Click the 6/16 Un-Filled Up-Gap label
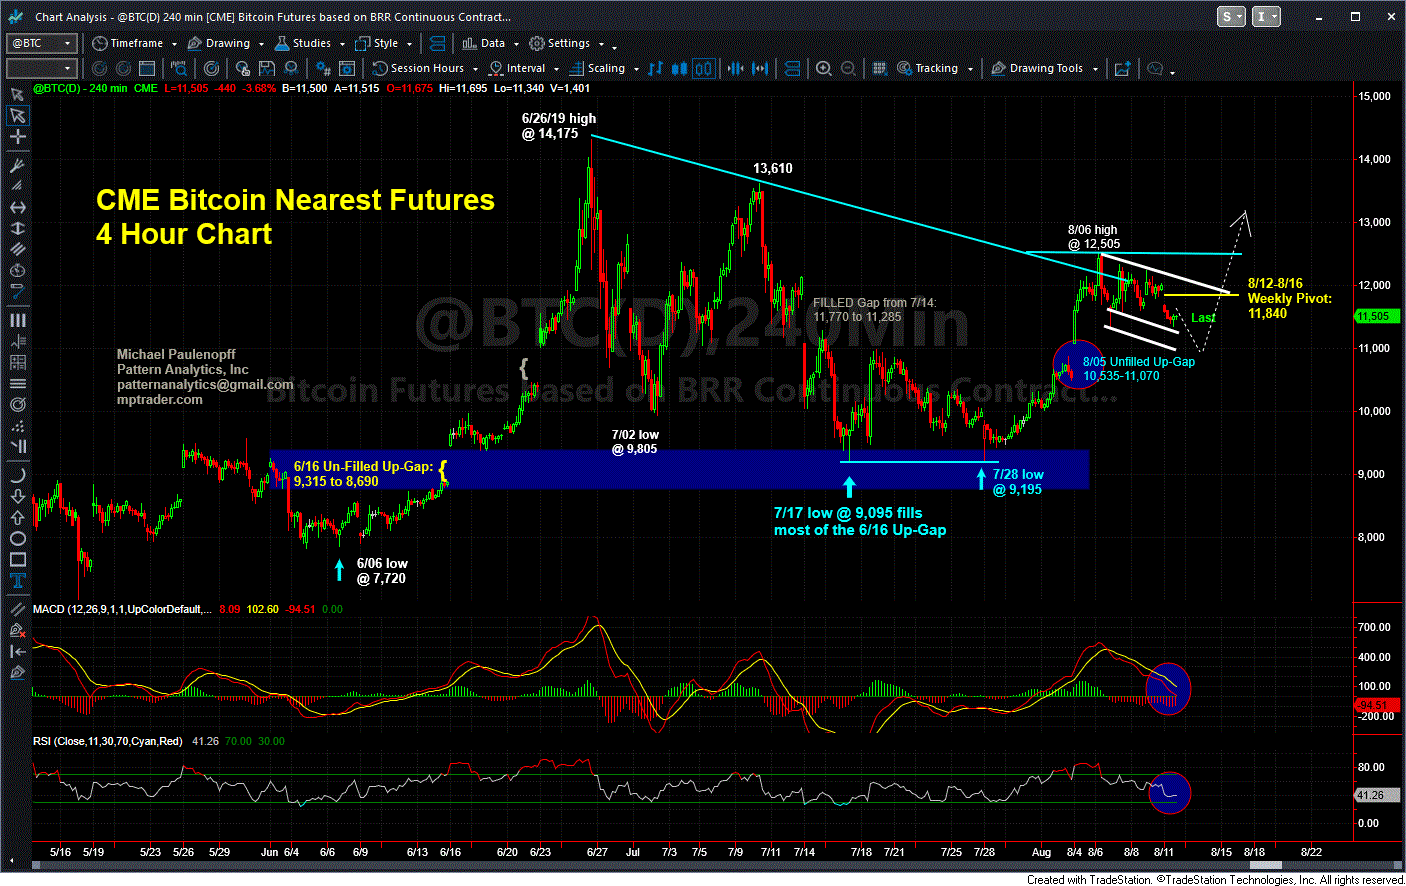This screenshot has height=886, width=1406. (363, 473)
